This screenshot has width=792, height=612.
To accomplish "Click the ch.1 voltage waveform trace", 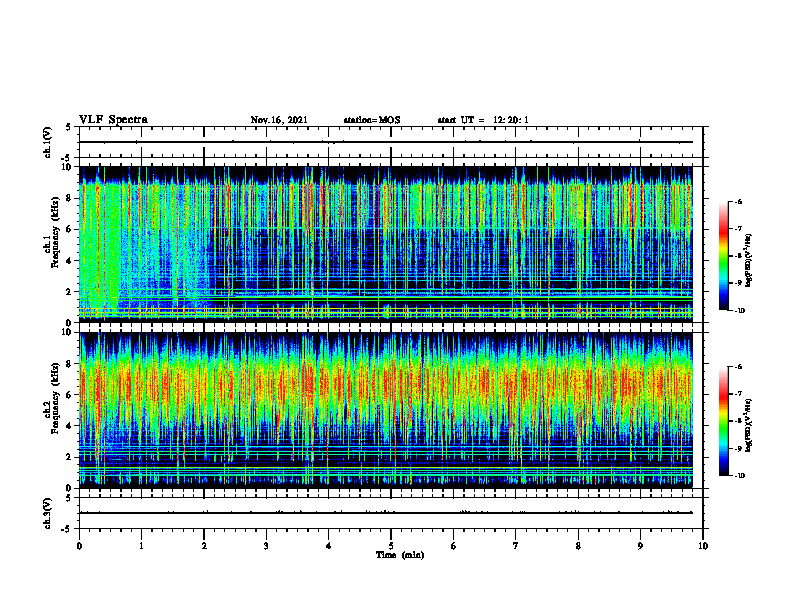I will click(x=386, y=142).
